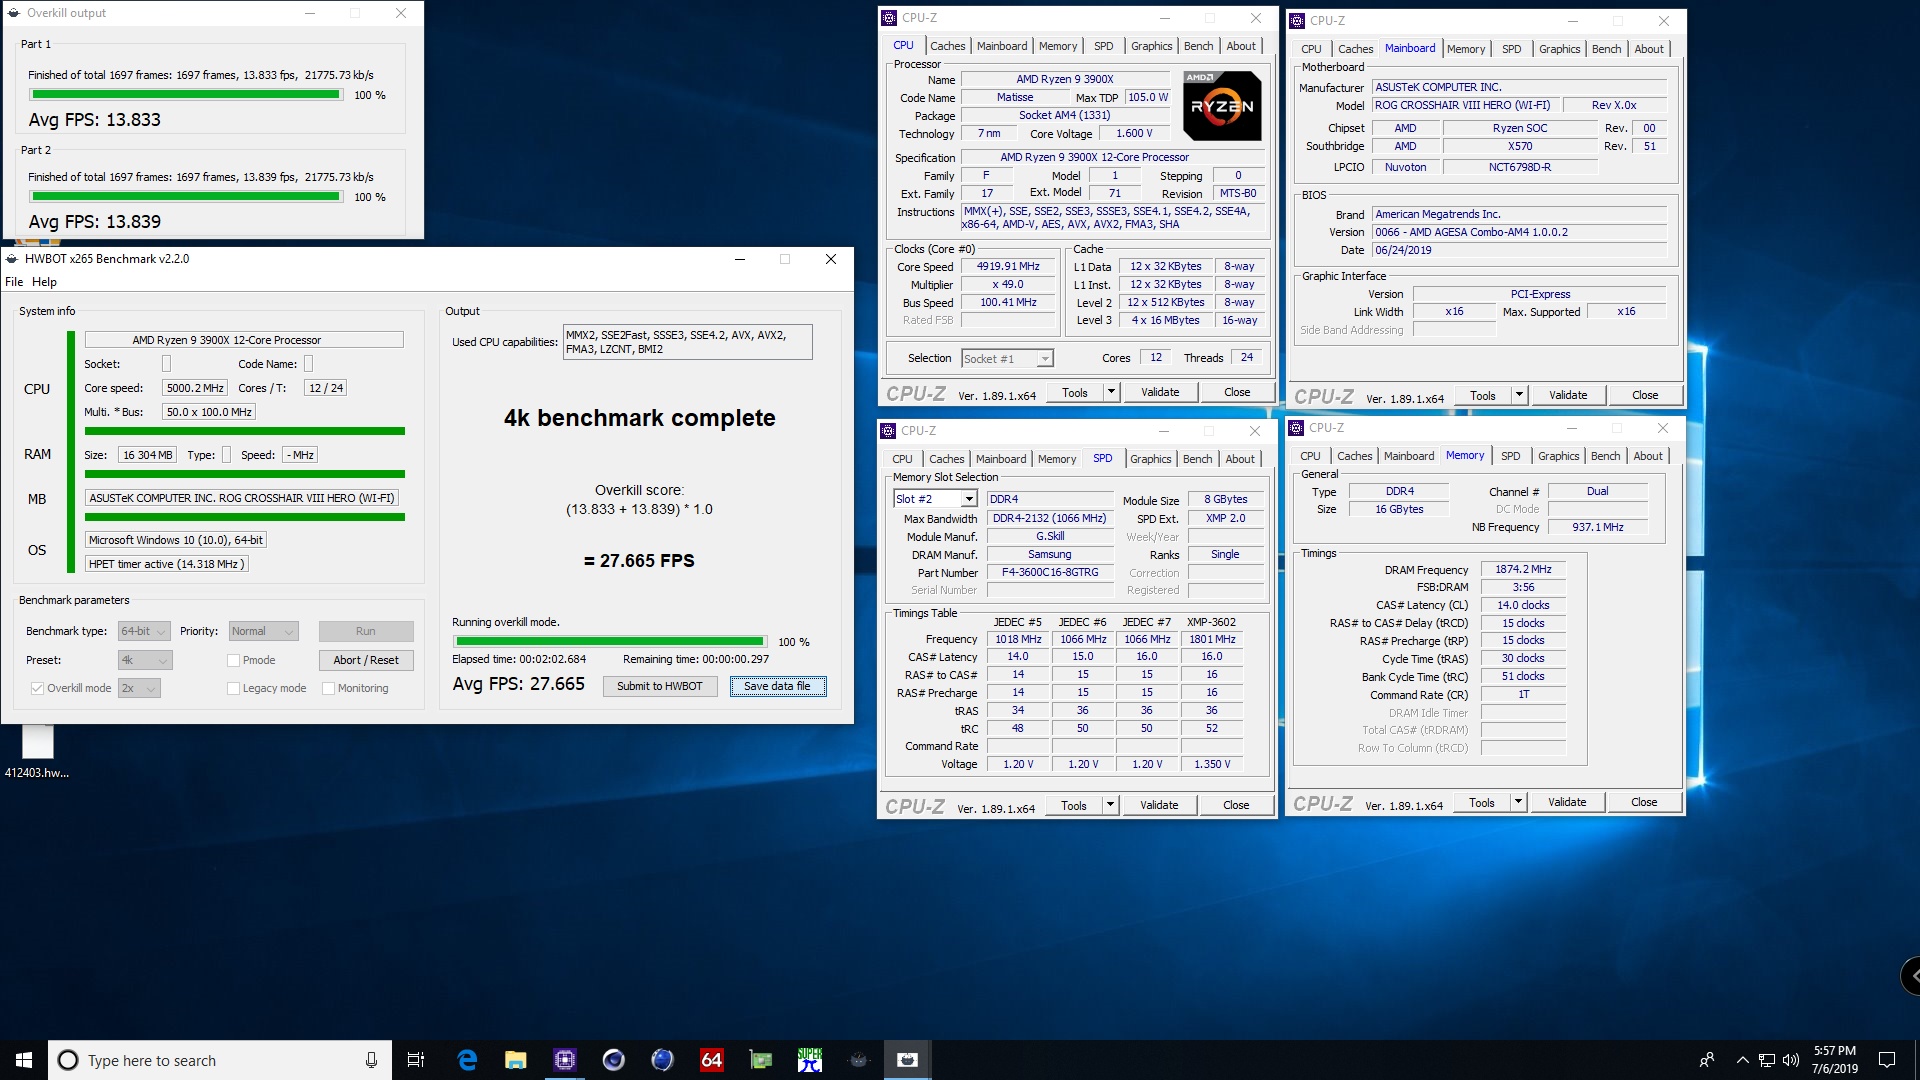
Task: Switch to About tab in CPU-Z Memory window
Action: (1648, 456)
